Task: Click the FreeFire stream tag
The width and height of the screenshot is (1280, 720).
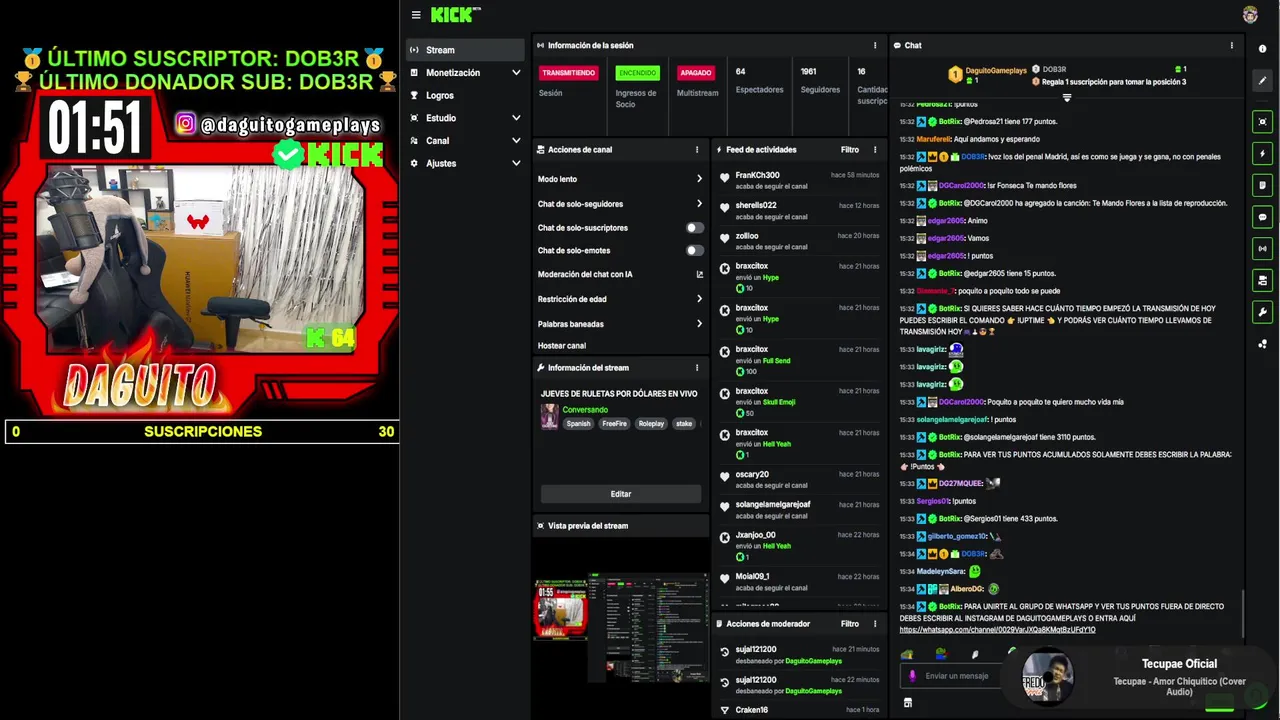Action: (x=614, y=424)
